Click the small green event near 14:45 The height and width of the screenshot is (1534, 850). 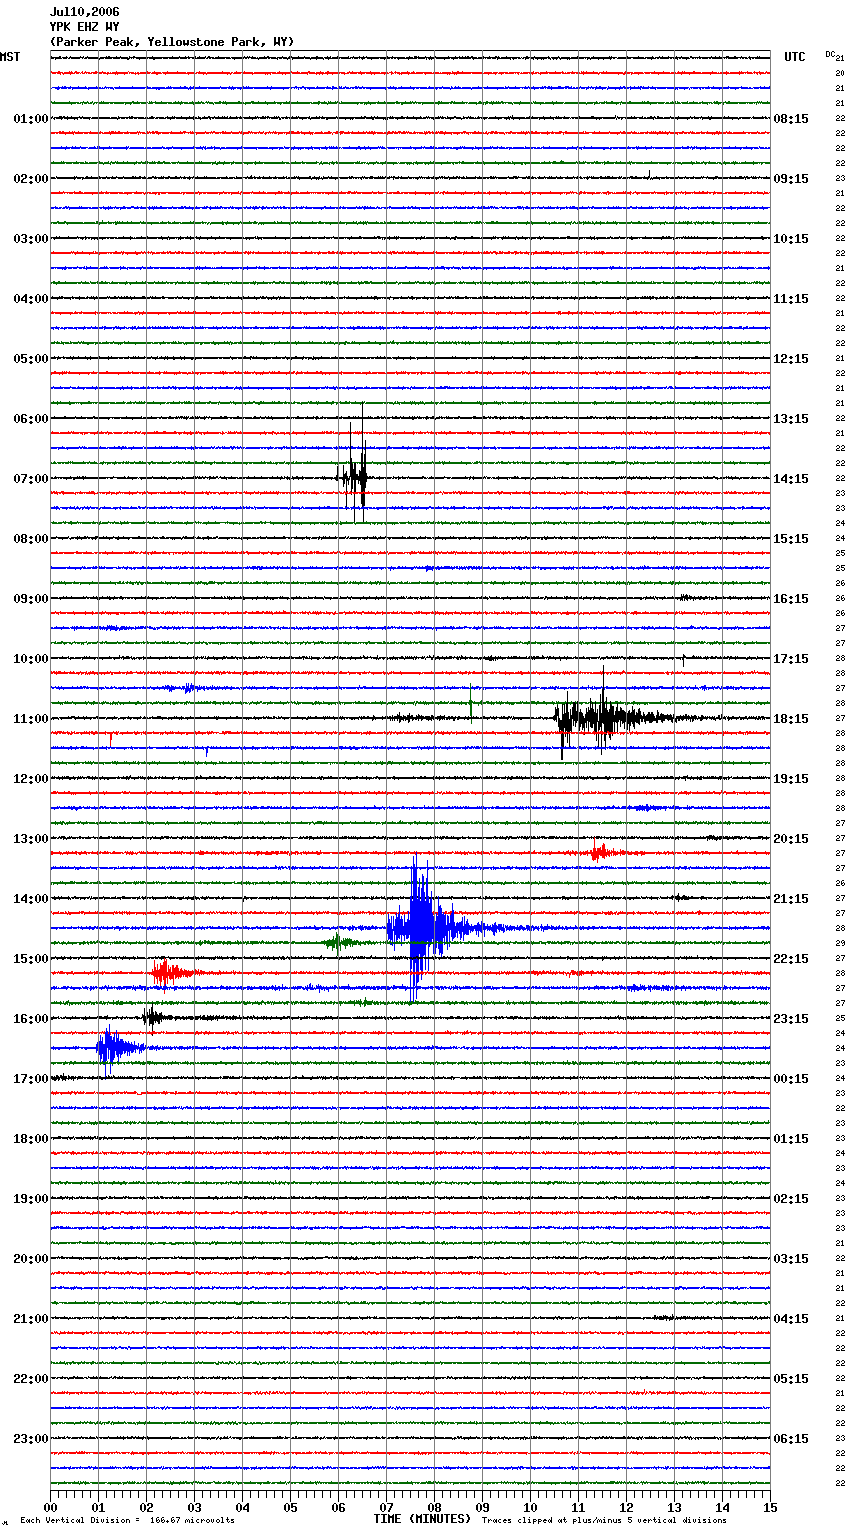point(340,942)
